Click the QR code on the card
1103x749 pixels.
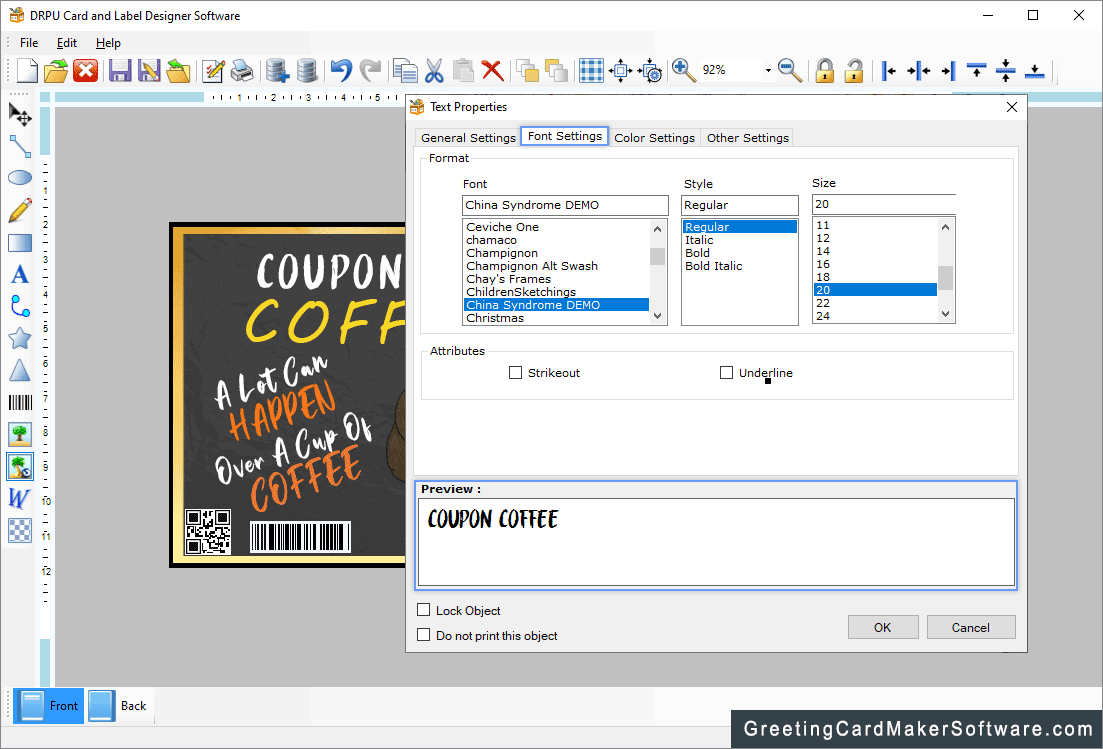[208, 532]
